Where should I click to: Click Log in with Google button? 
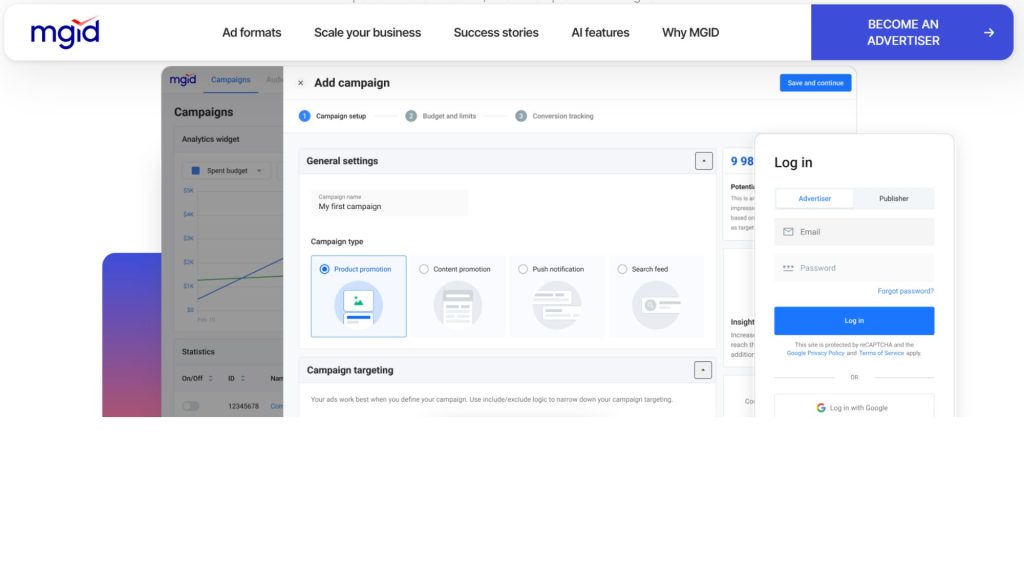[854, 408]
